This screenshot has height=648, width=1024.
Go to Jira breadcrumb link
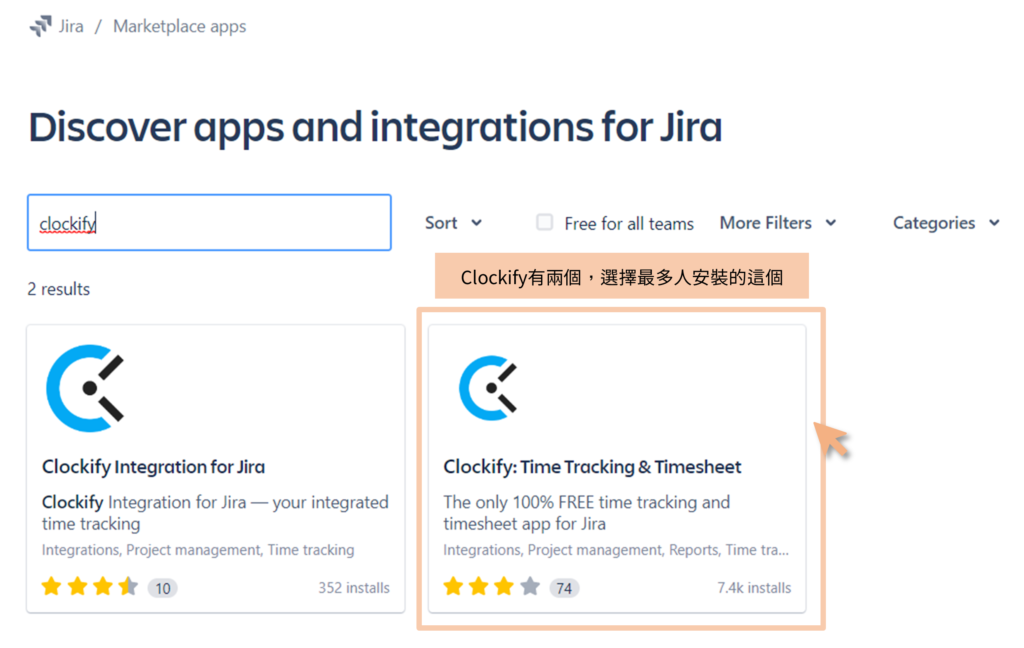[71, 26]
